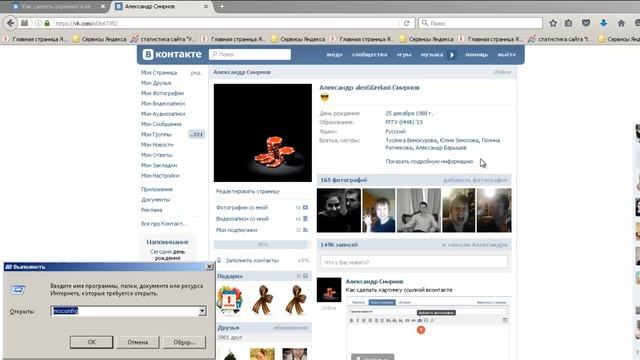The height and width of the screenshot is (360, 640).
Task: Open Мои Ответы in the left menu
Action: (x=157, y=155)
